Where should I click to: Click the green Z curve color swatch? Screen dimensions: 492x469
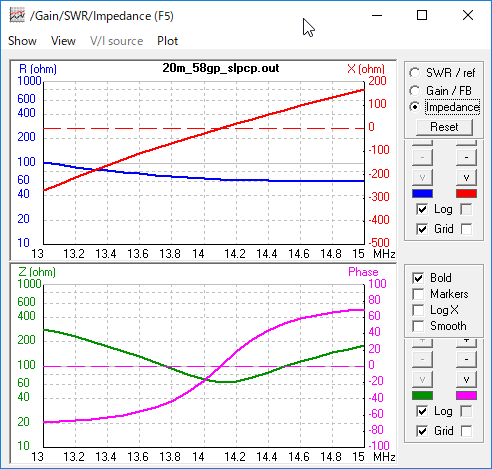422,396
